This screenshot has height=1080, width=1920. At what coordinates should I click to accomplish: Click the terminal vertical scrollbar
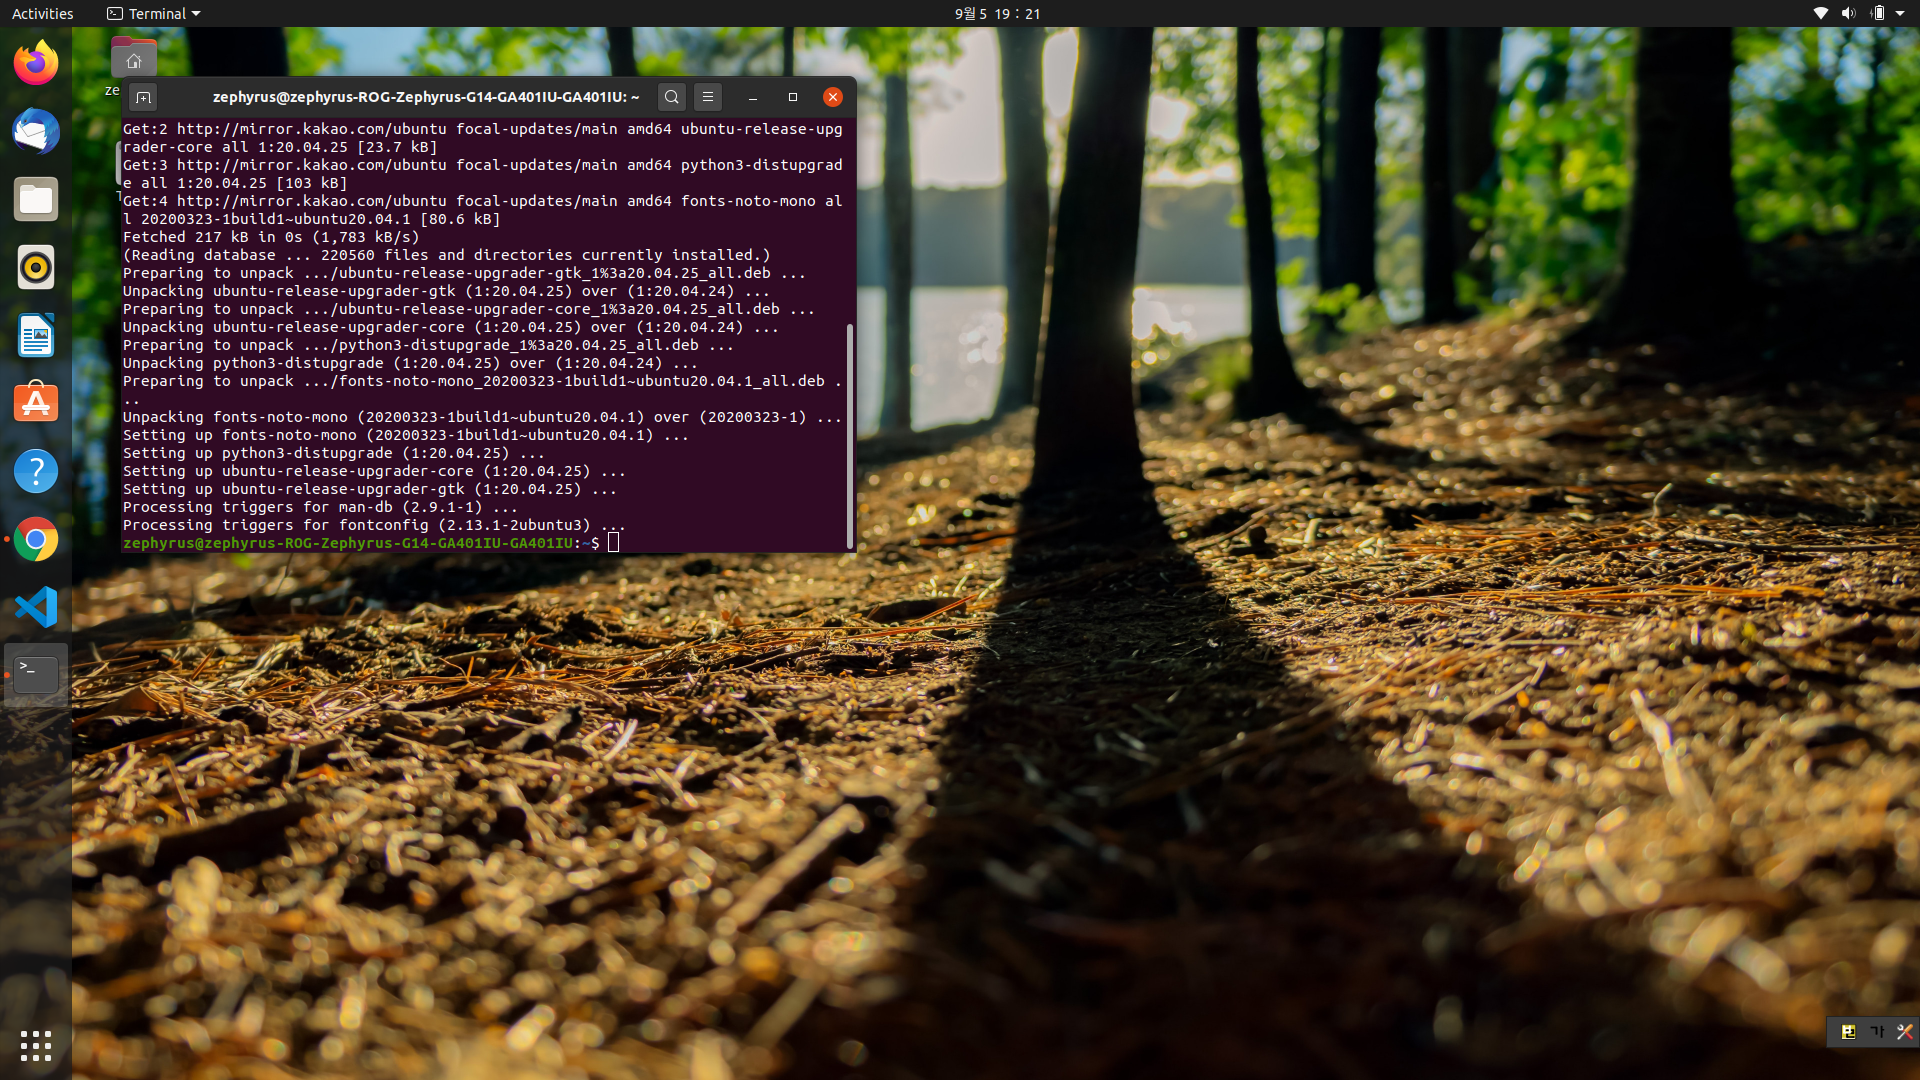click(x=850, y=436)
